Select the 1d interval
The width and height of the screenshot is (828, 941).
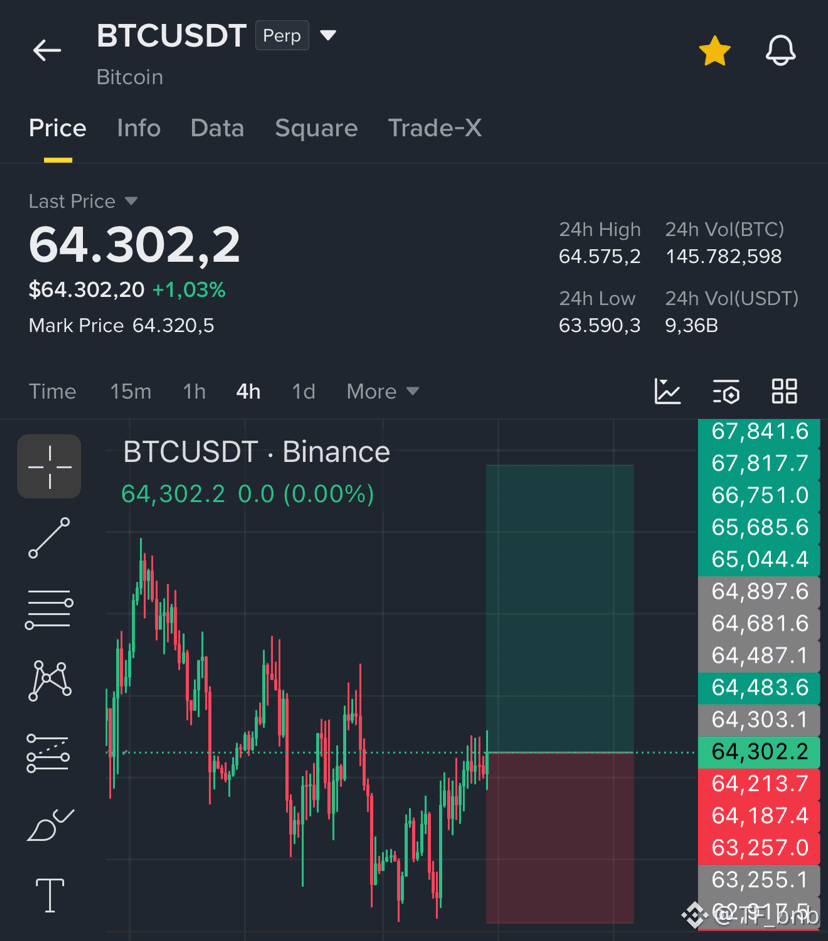click(304, 391)
